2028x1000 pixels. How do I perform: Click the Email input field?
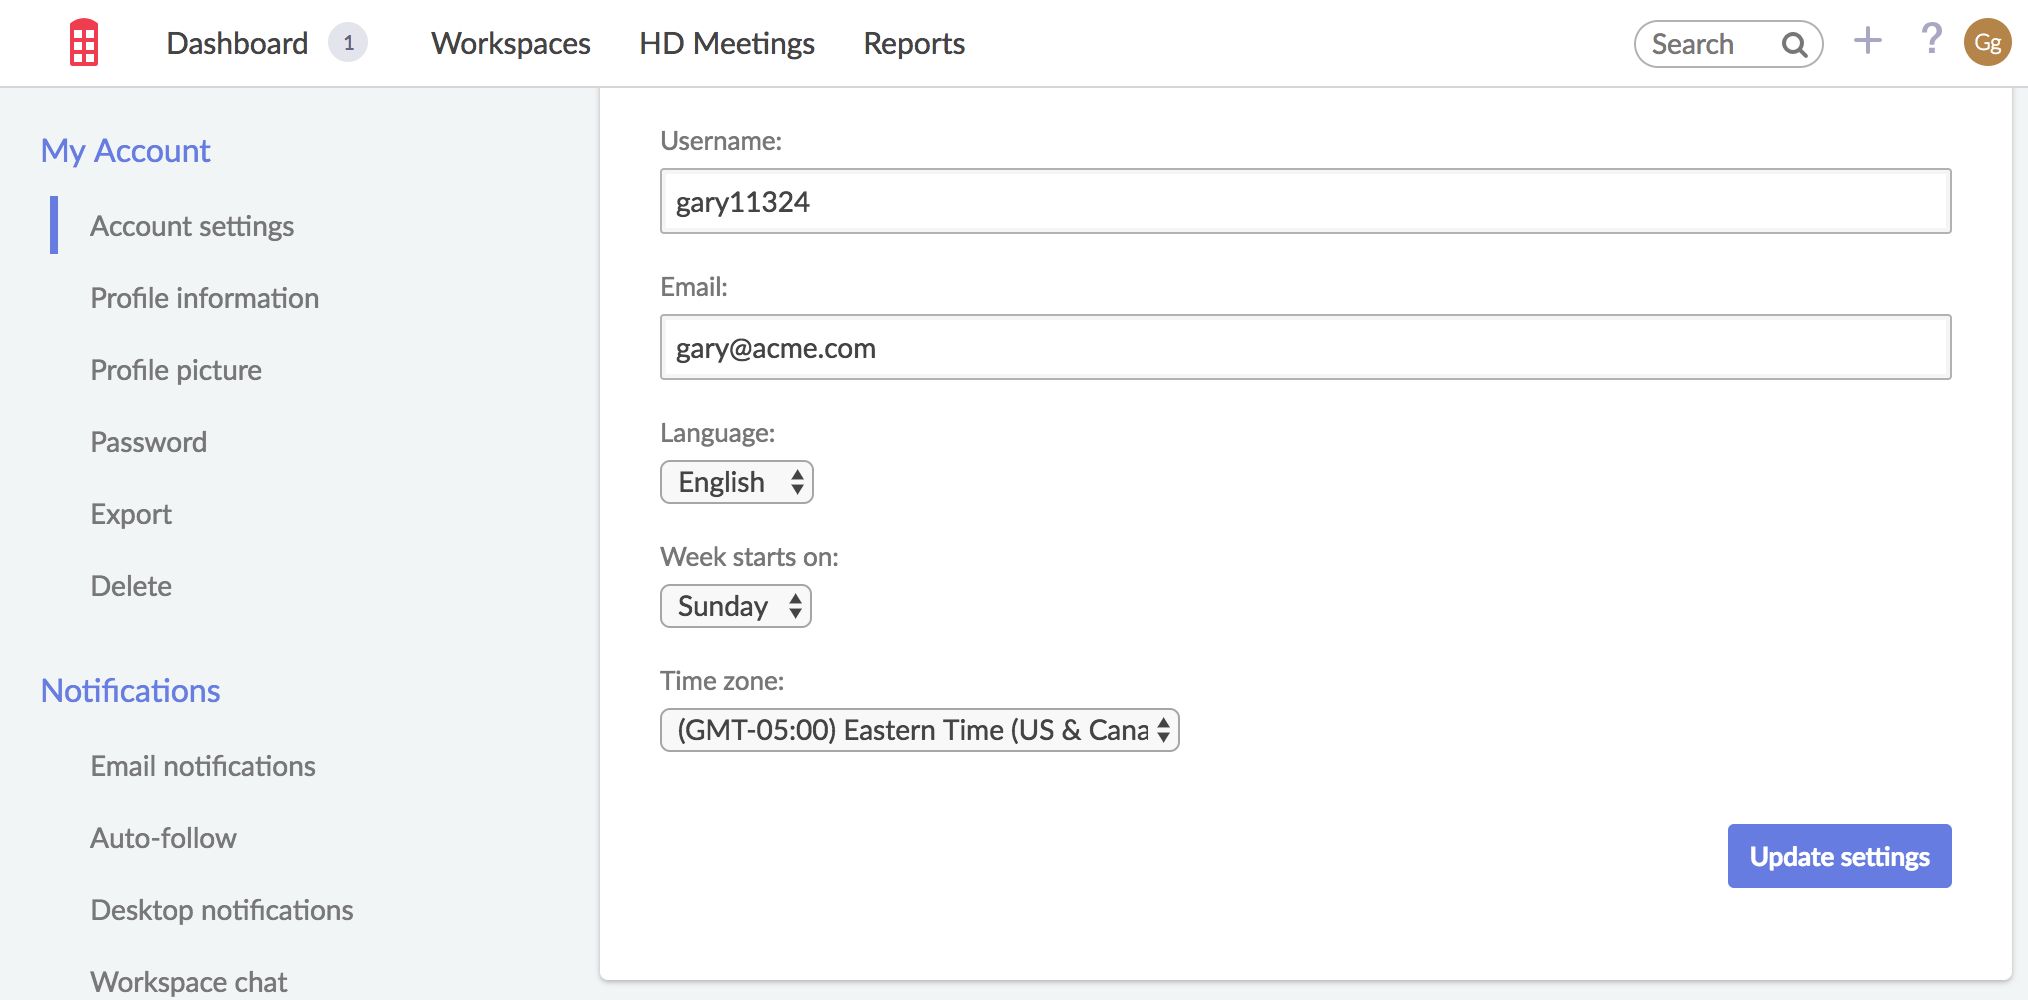(x=1306, y=347)
